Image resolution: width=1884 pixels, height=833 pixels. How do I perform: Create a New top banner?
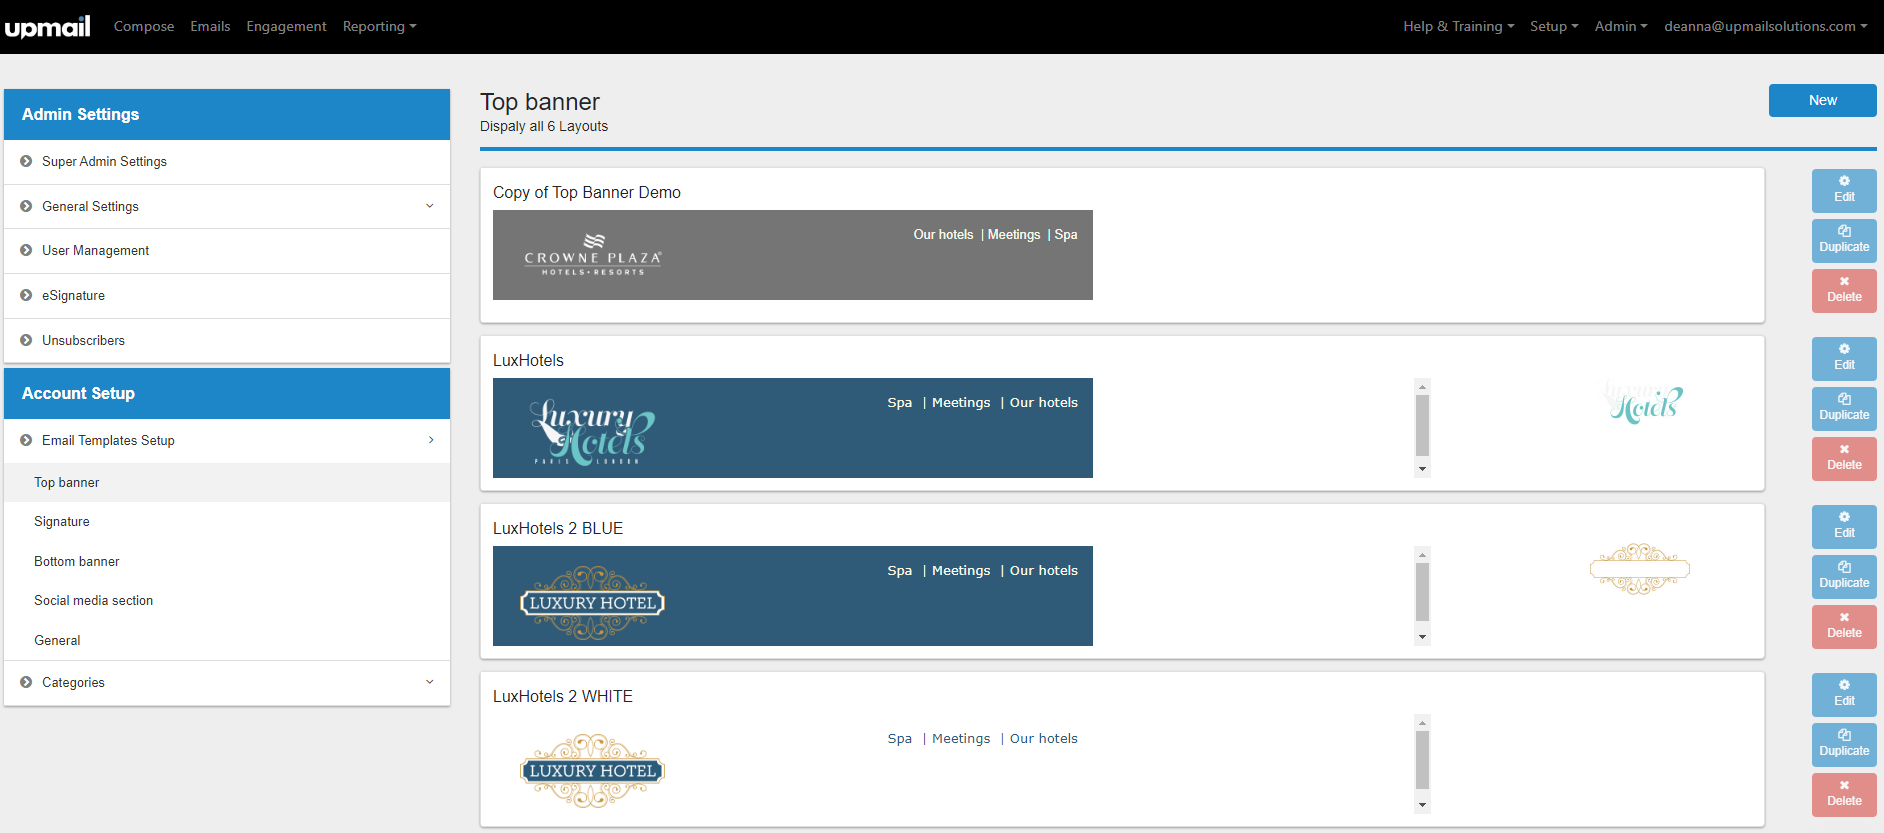point(1822,100)
